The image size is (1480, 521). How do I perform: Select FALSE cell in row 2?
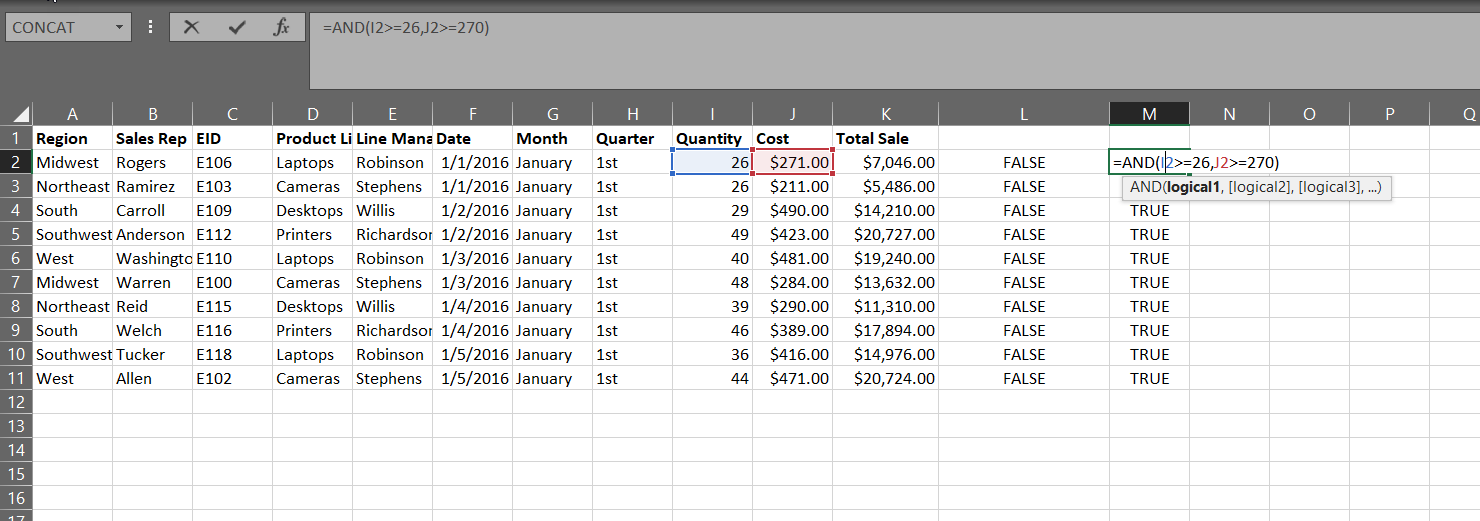[x=1024, y=163]
